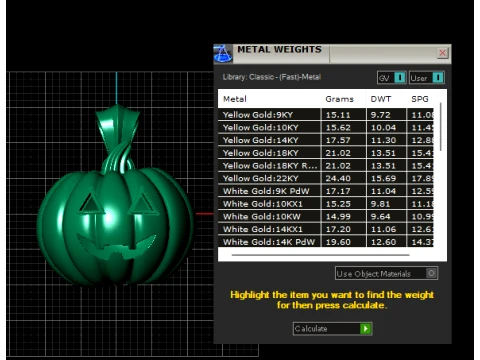Click the Grams column header
Screen dimensions: 480x360
(x=339, y=99)
